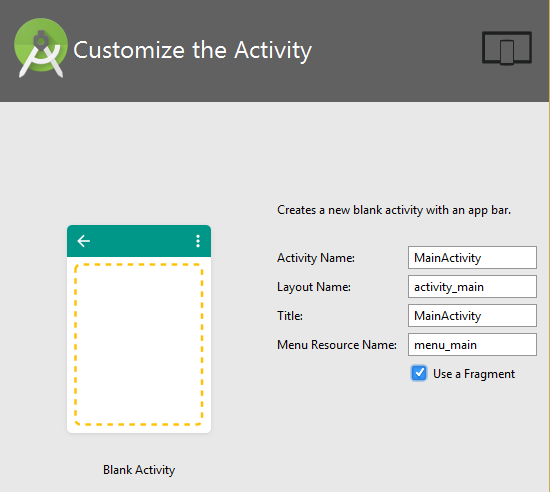Click the Activity Name: label
Viewport: 550px width, 492px height.
pos(316,258)
